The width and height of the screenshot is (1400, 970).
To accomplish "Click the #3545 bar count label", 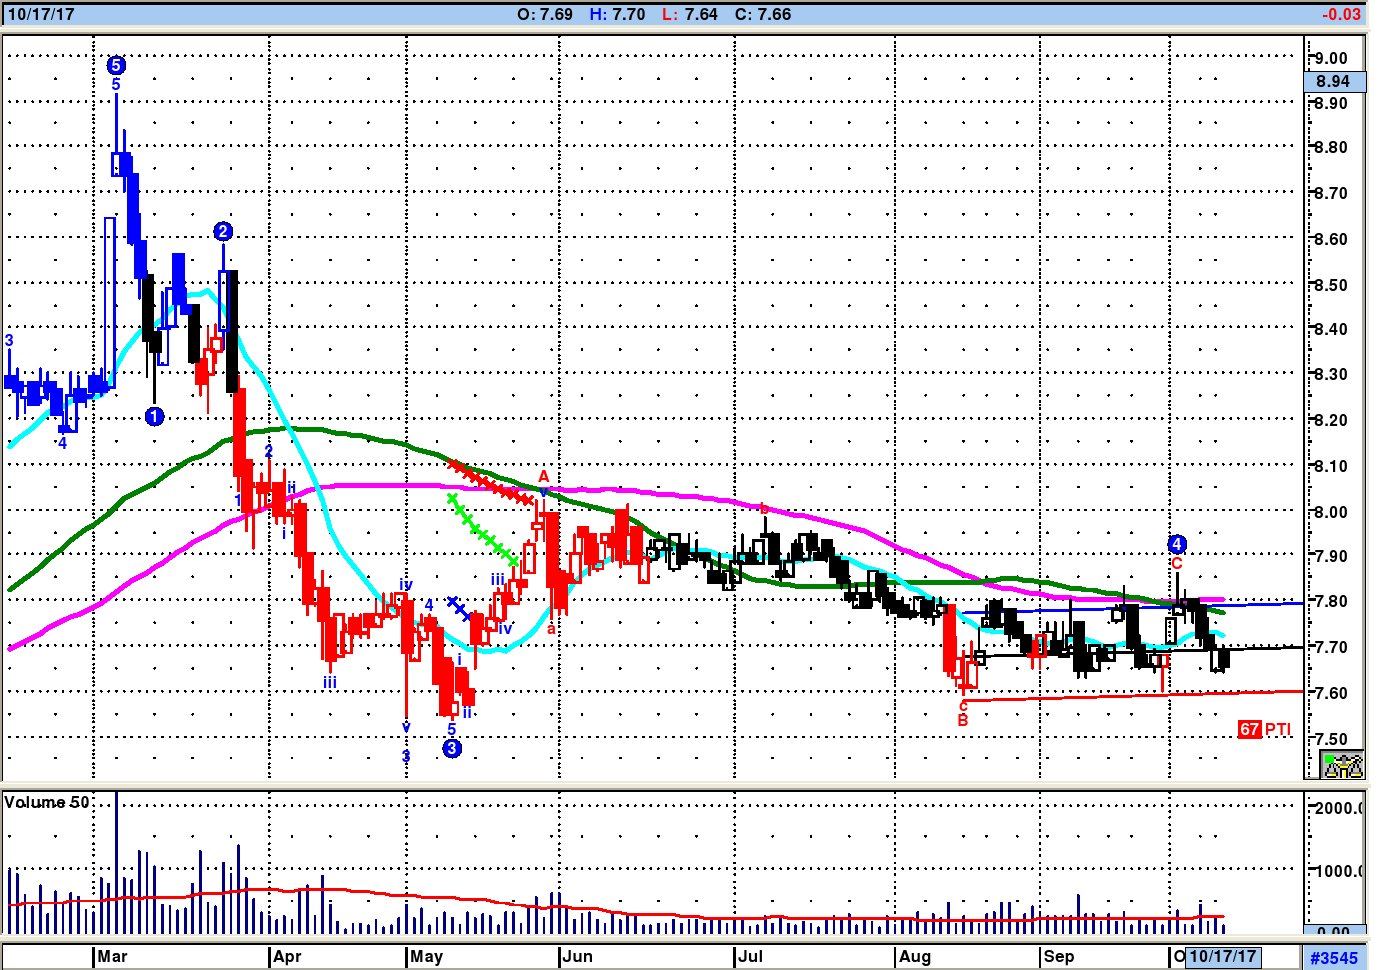I will click(x=1334, y=958).
